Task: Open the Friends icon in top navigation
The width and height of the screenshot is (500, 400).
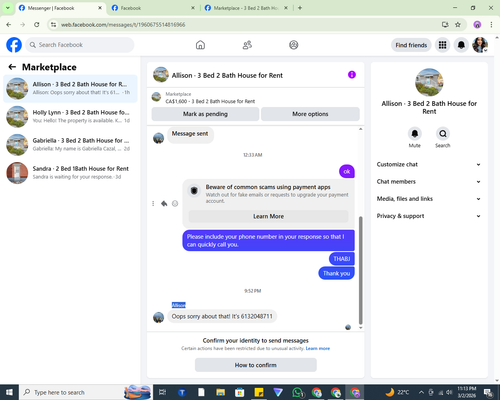Action: [x=247, y=45]
